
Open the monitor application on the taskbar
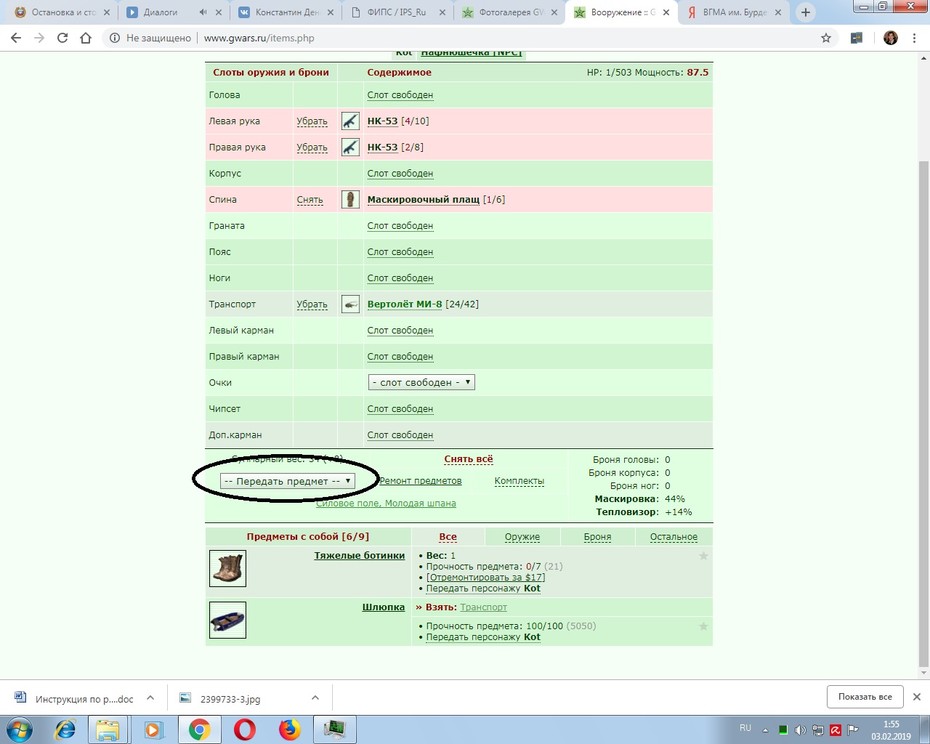point(335,730)
